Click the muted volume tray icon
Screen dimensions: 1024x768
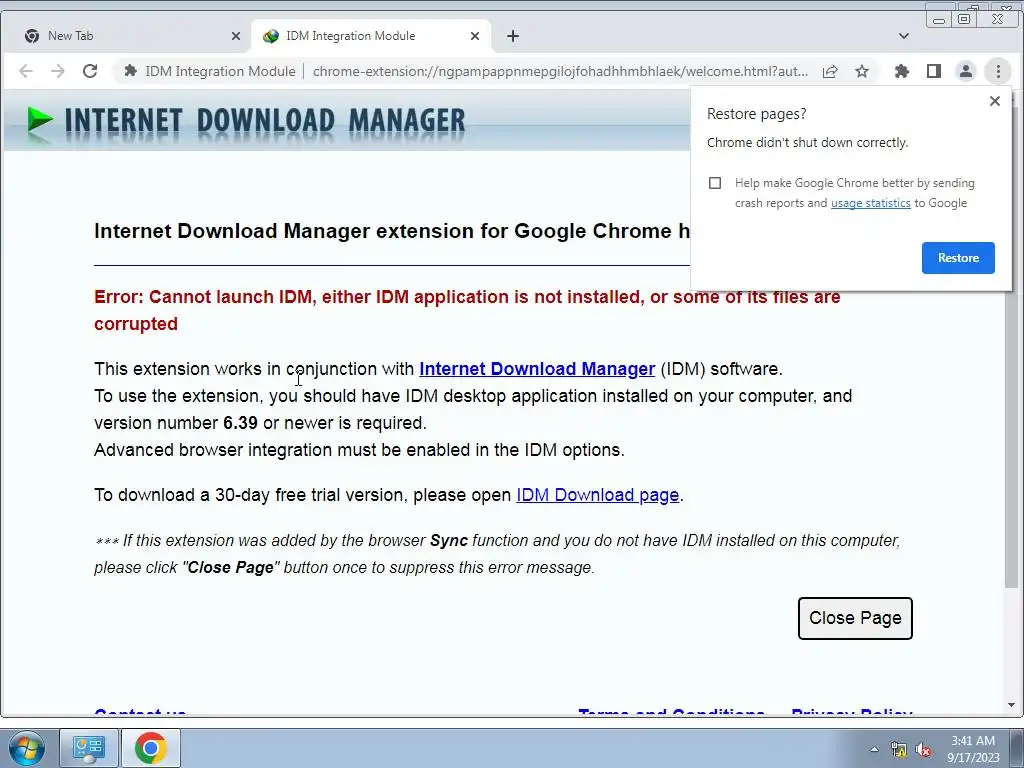923,750
